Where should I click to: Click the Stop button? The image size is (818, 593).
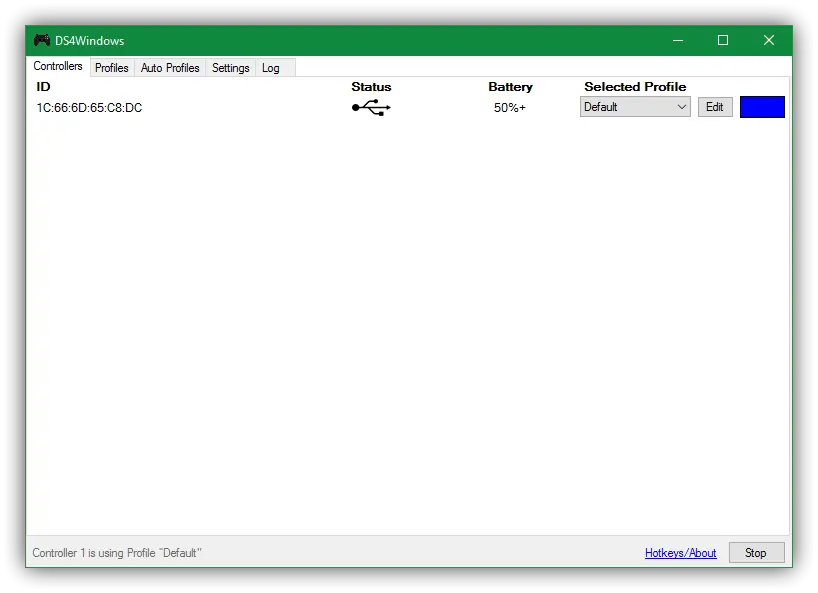756,553
